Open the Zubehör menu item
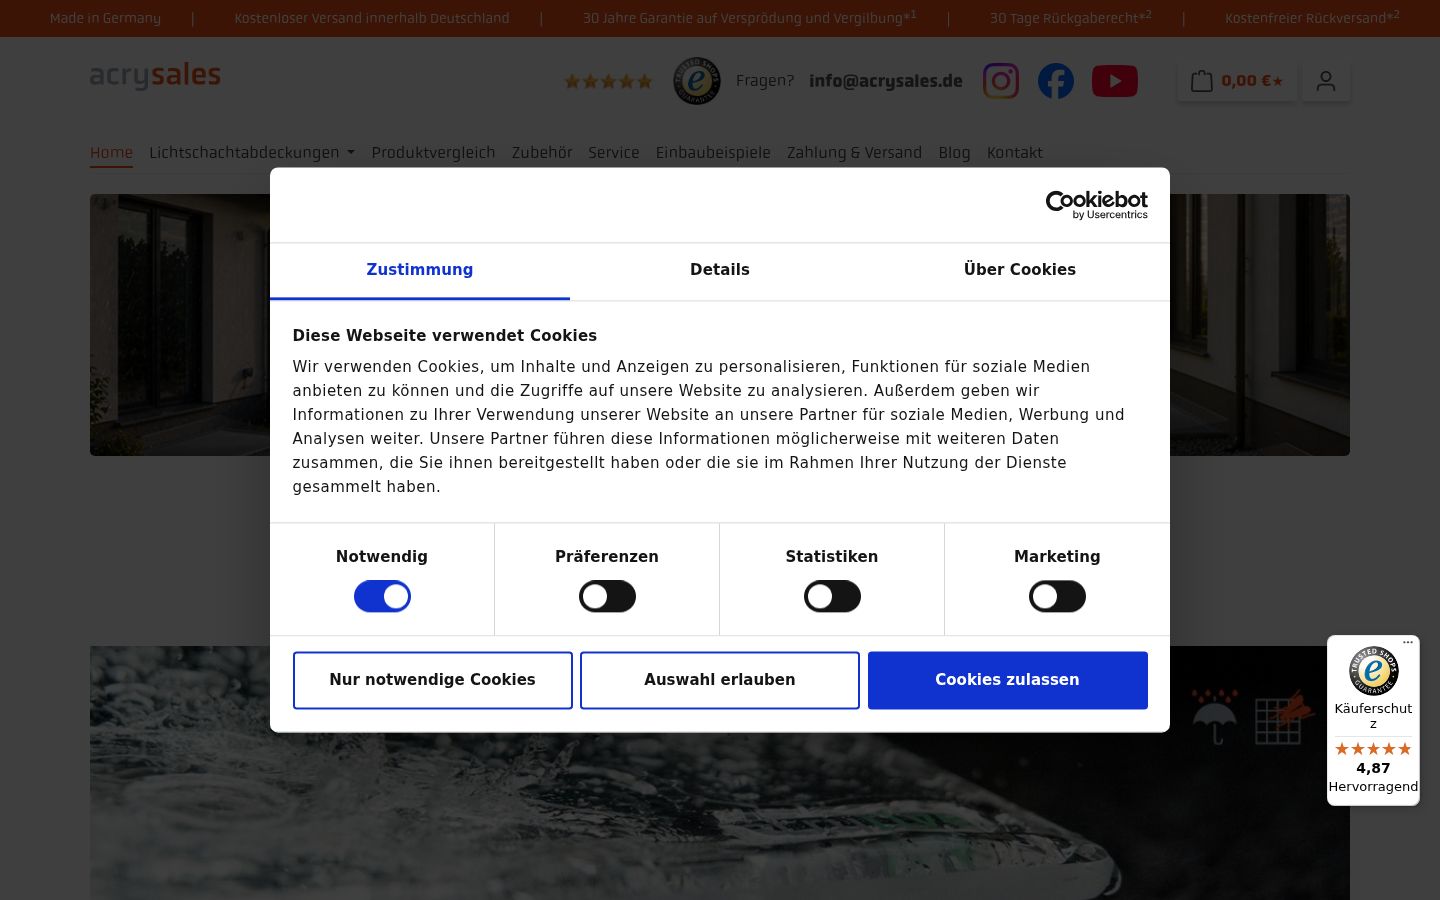Screen dimensions: 1440x900 coord(542,152)
